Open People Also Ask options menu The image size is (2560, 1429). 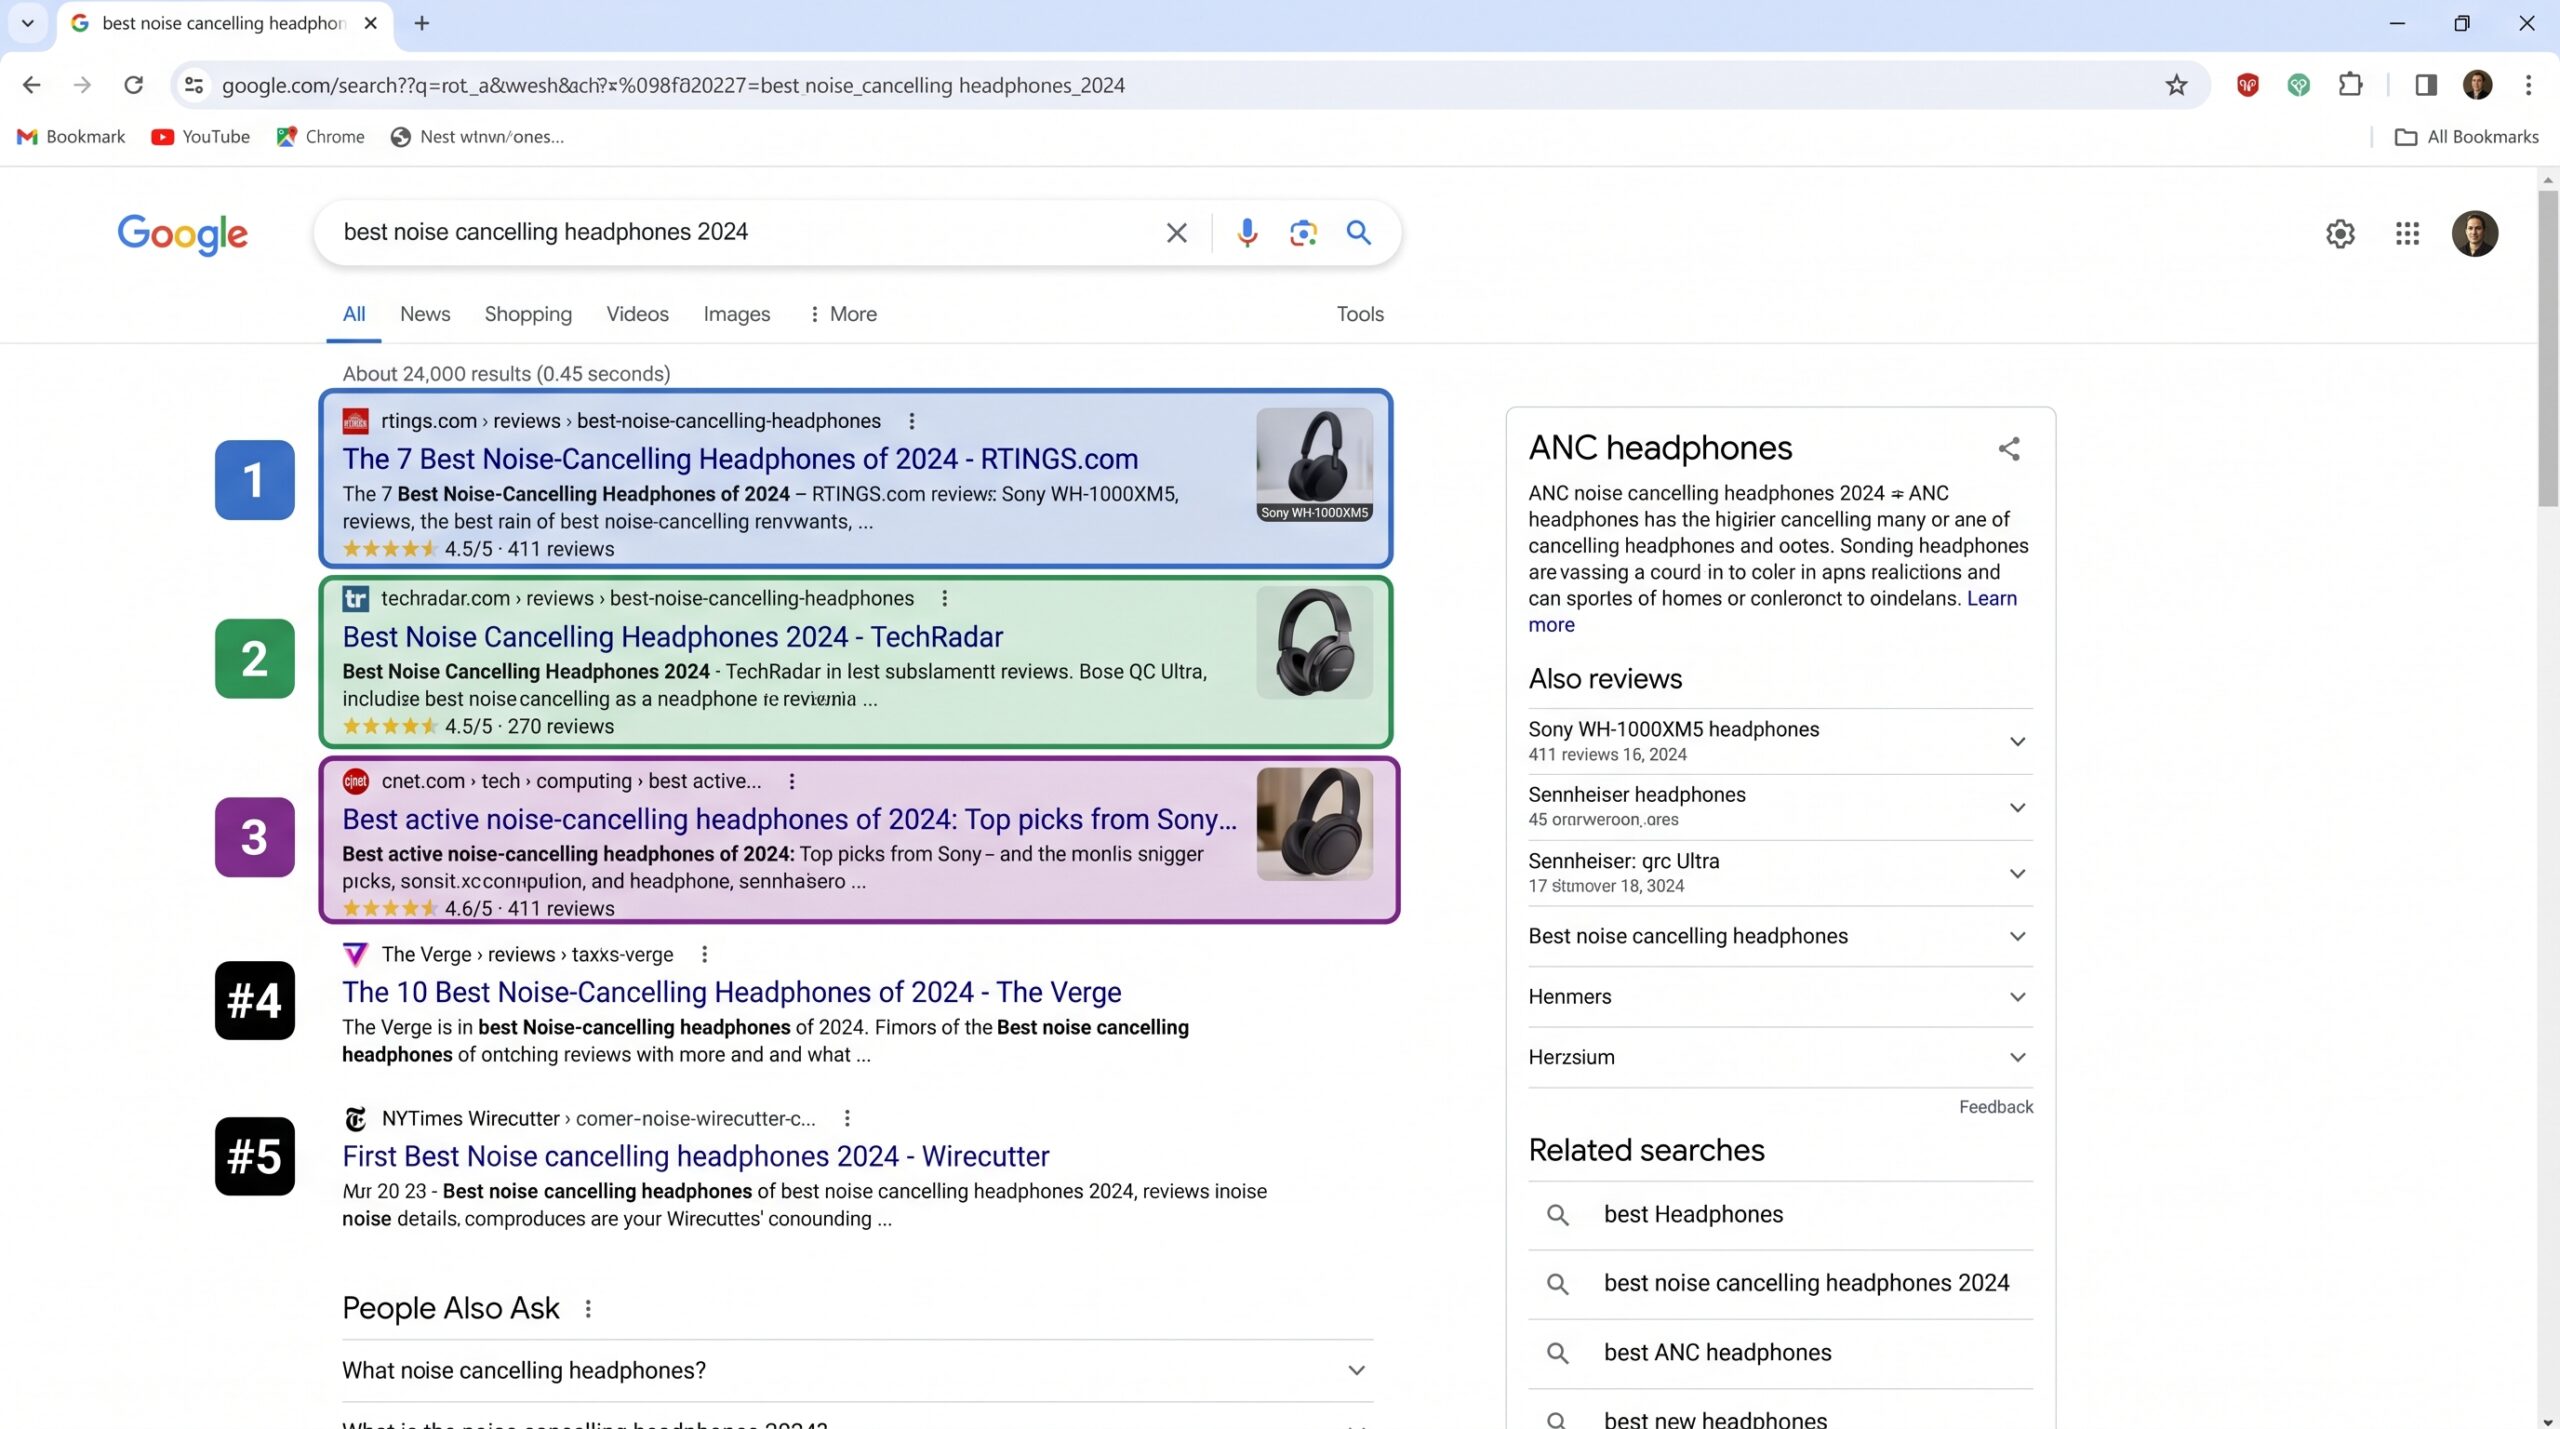(588, 1308)
